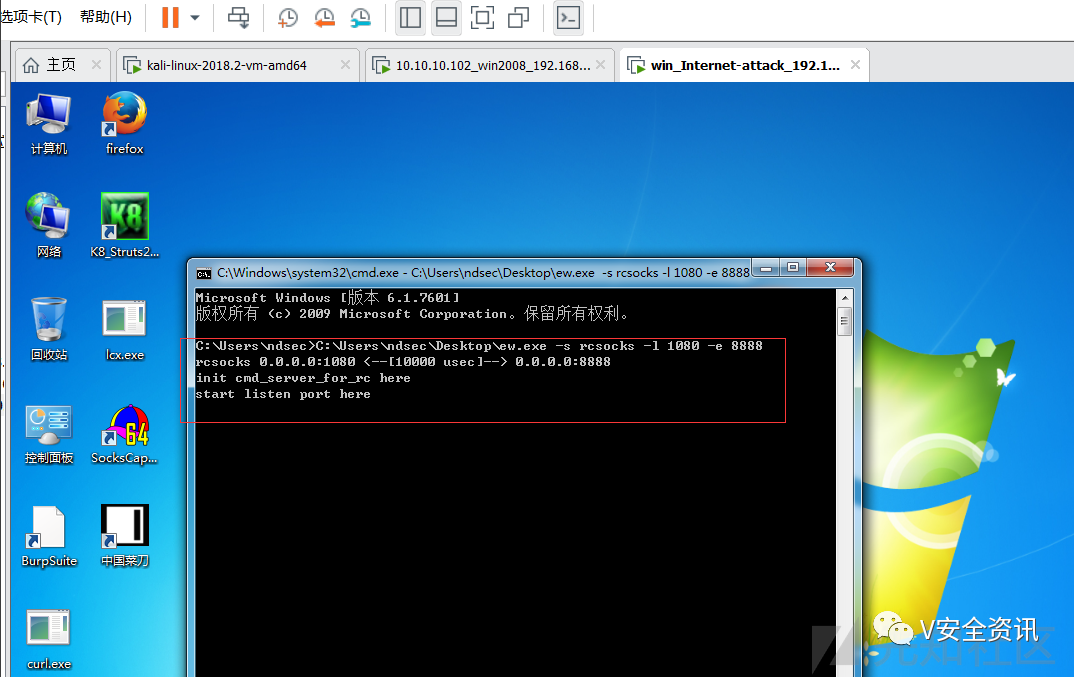The width and height of the screenshot is (1074, 677).
Task: Select the lcx.exe desktop file
Action: (125, 329)
